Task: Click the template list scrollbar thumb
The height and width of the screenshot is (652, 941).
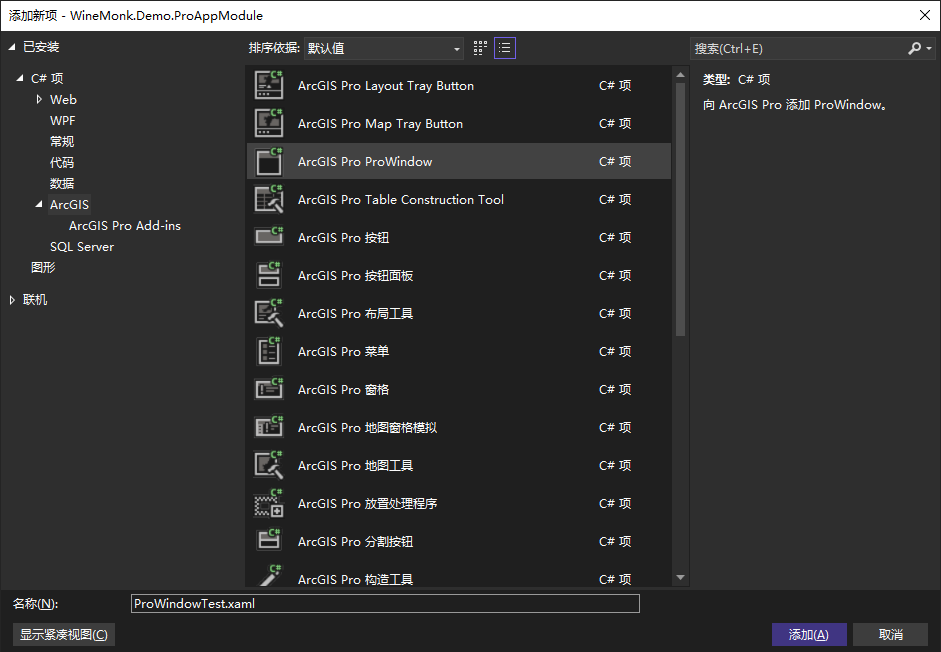Action: pyautogui.click(x=680, y=209)
